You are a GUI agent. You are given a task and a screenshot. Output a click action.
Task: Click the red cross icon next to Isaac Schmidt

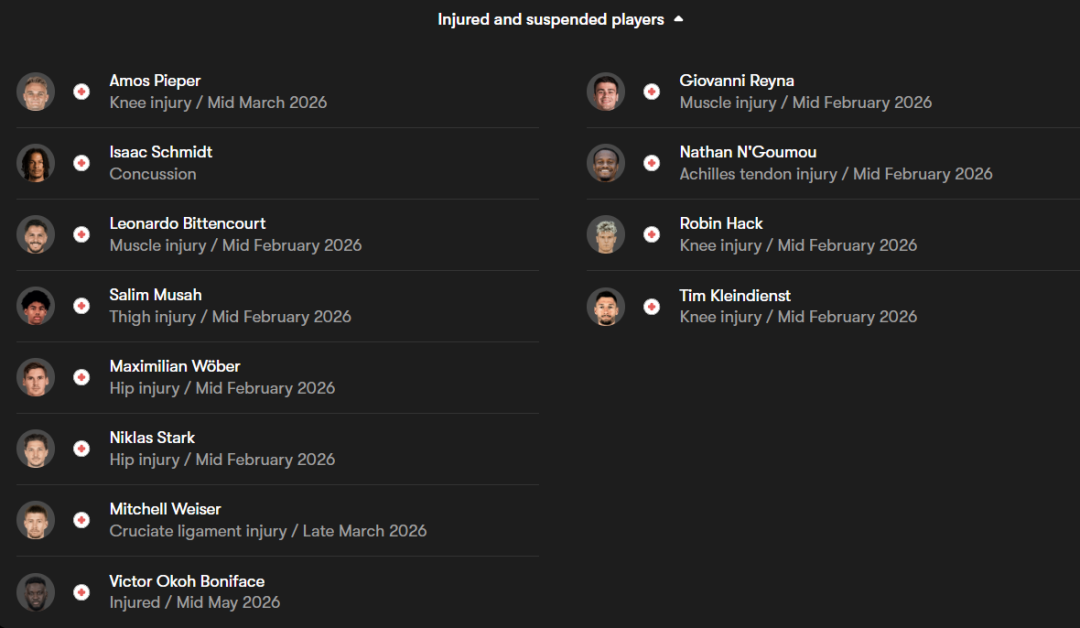point(82,163)
